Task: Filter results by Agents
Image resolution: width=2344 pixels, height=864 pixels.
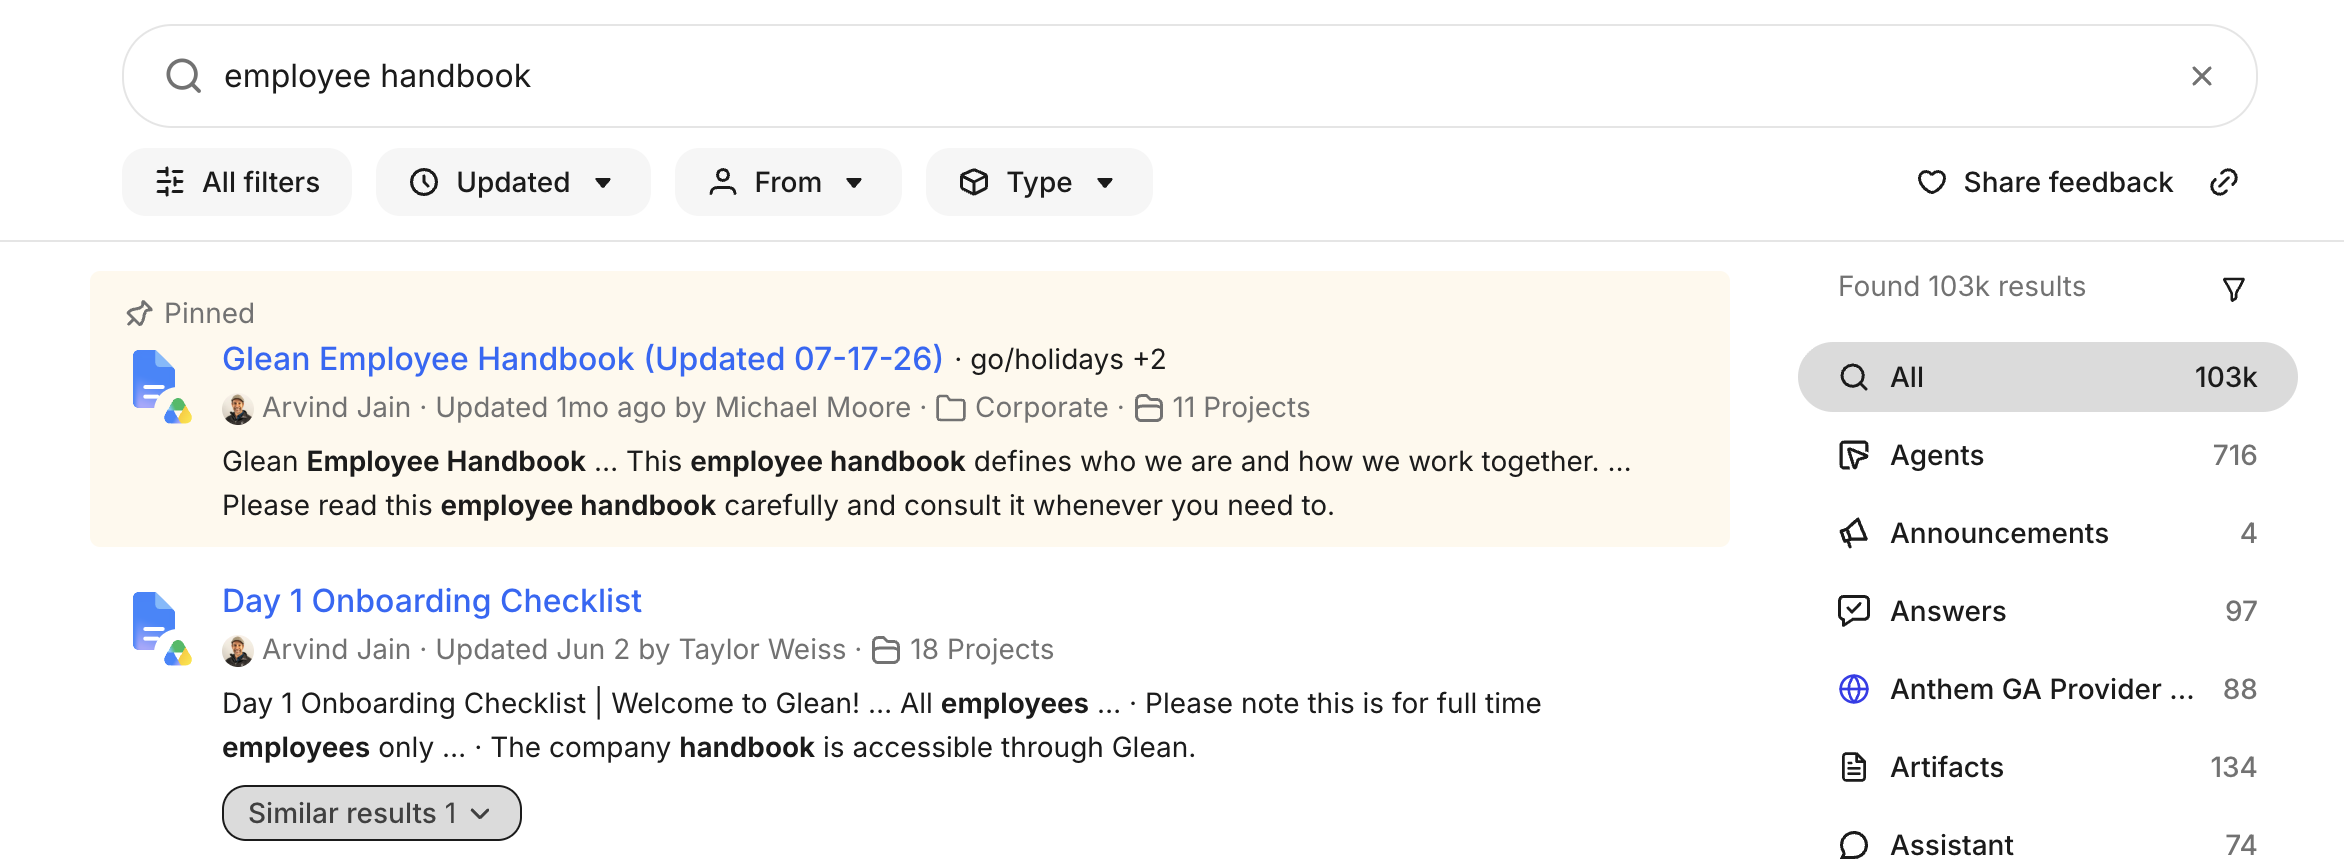Action: tap(2047, 455)
